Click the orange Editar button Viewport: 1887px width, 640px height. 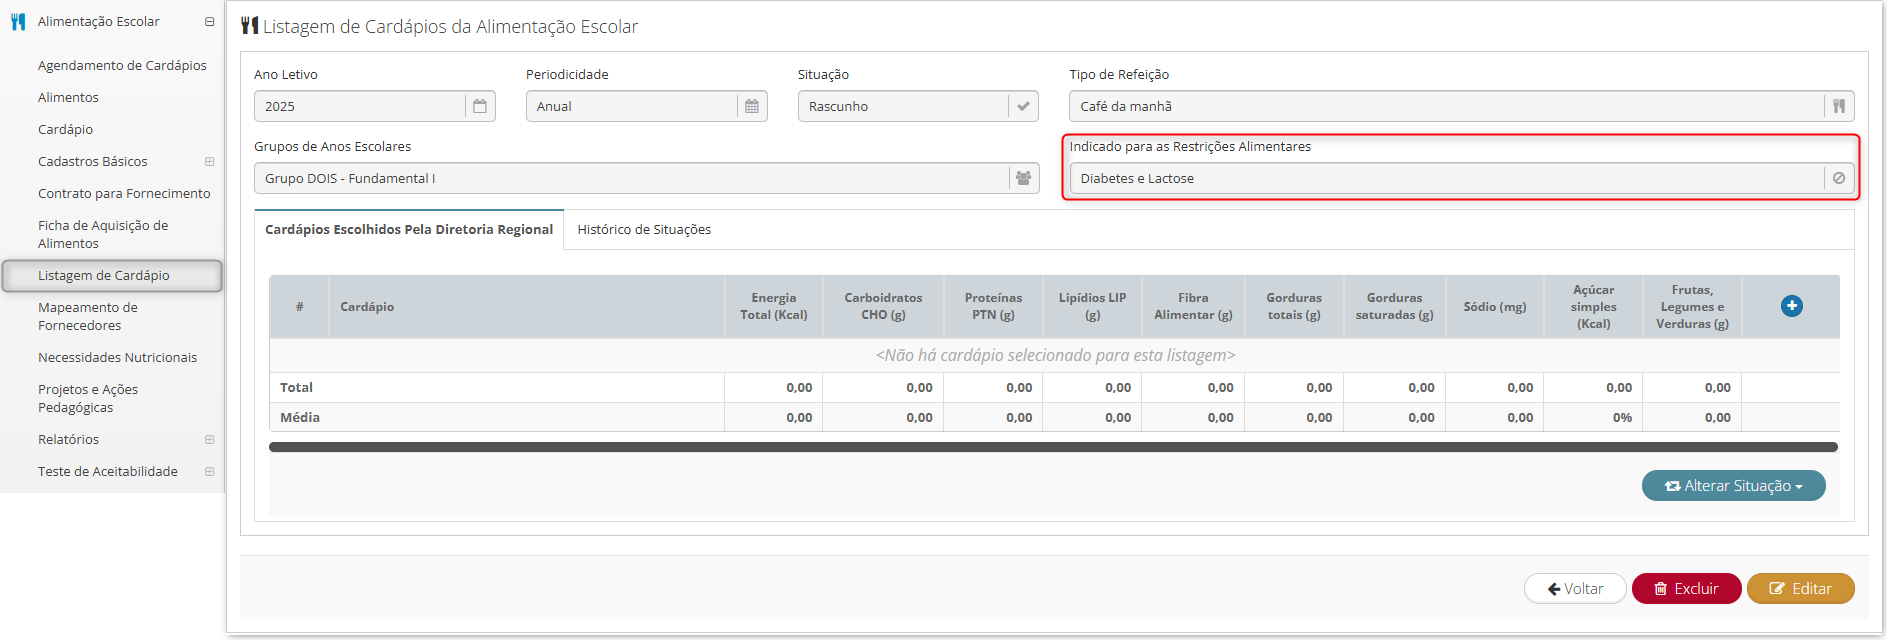click(1800, 588)
